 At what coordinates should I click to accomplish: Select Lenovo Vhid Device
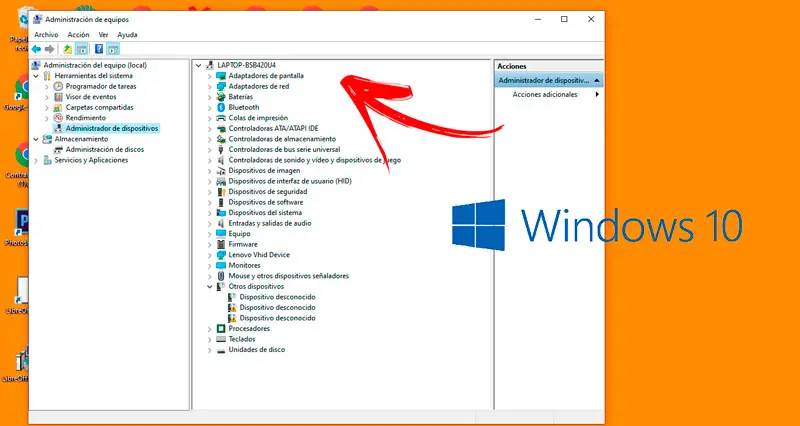point(259,255)
